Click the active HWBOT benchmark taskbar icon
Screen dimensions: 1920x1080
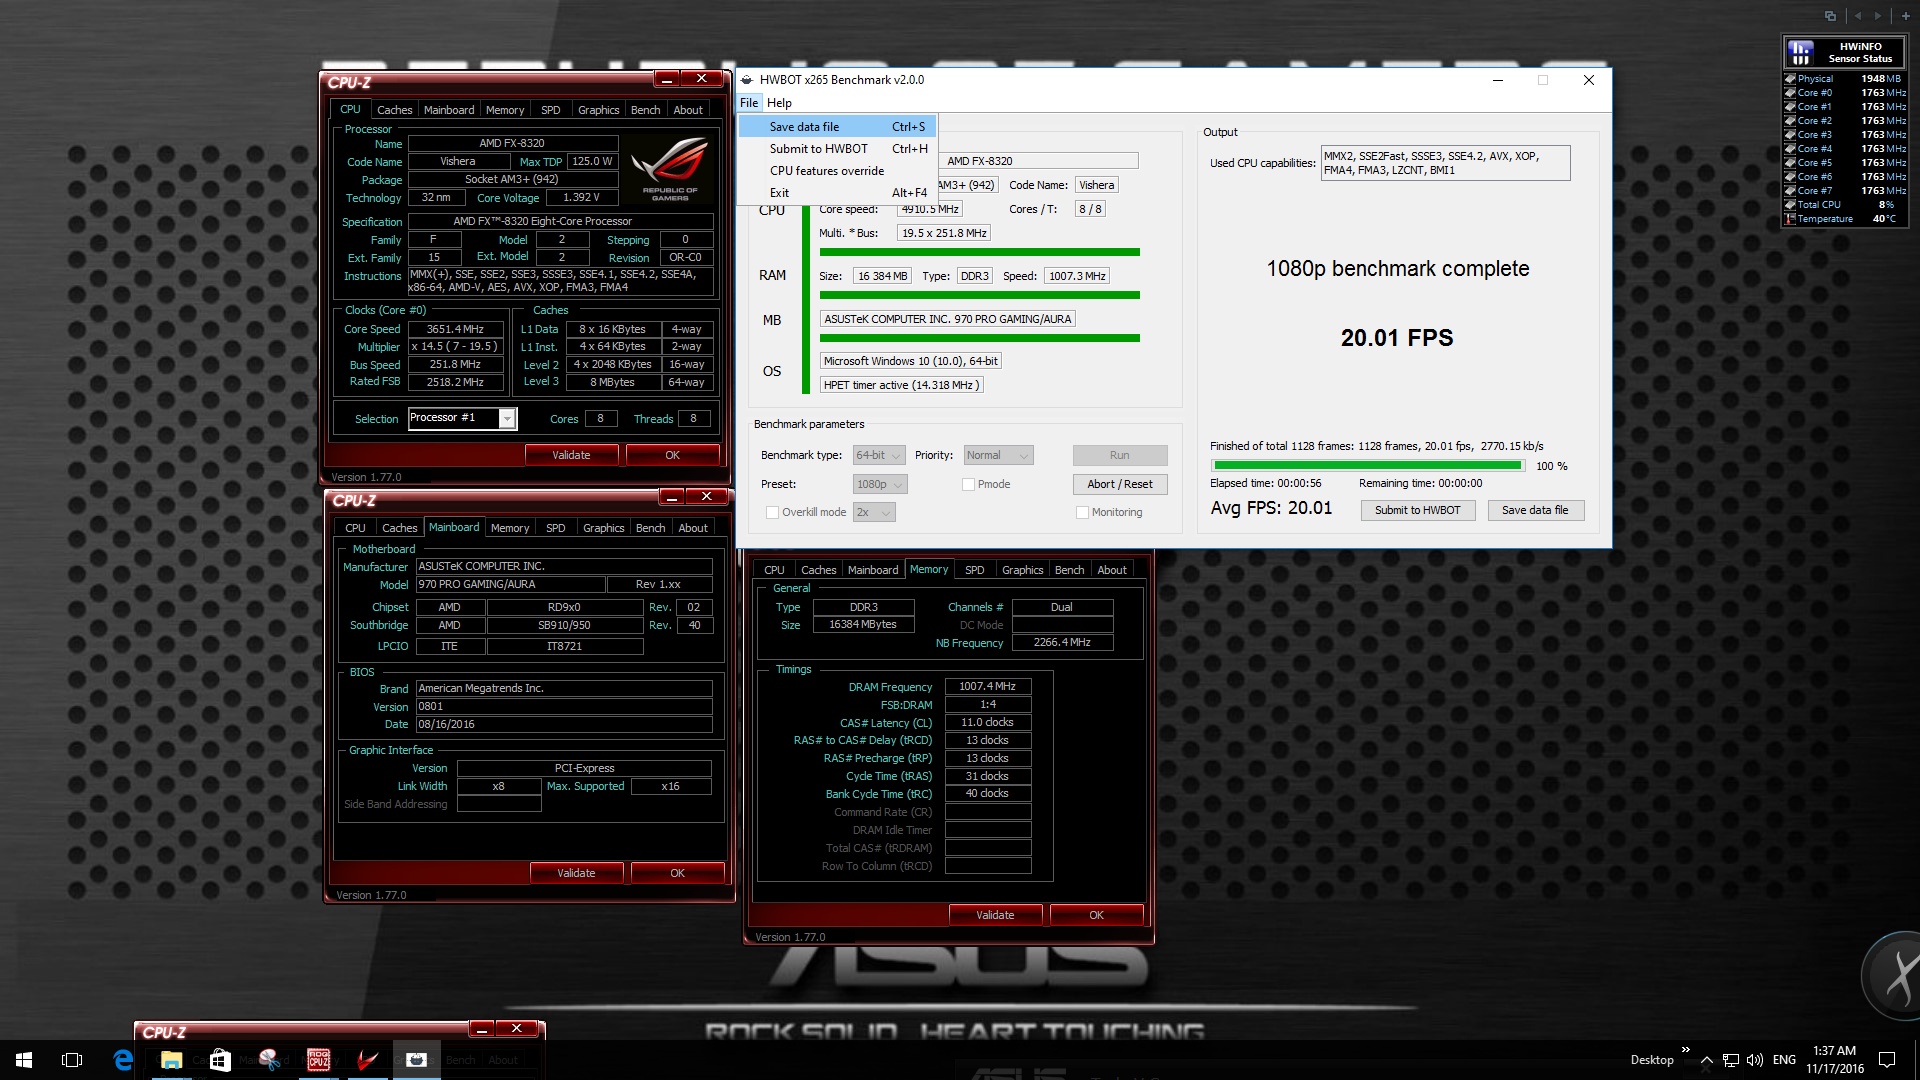point(416,1060)
